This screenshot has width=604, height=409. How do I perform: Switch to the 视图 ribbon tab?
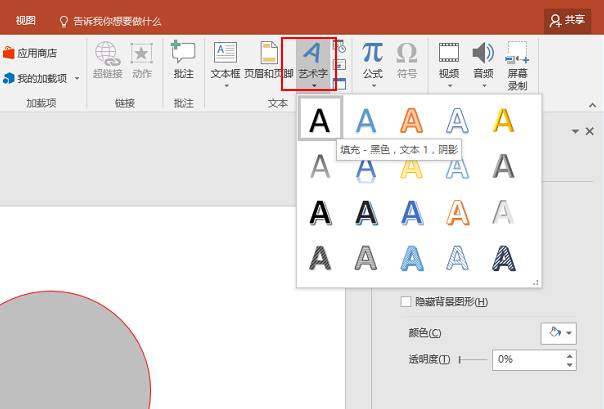[x=25, y=20]
